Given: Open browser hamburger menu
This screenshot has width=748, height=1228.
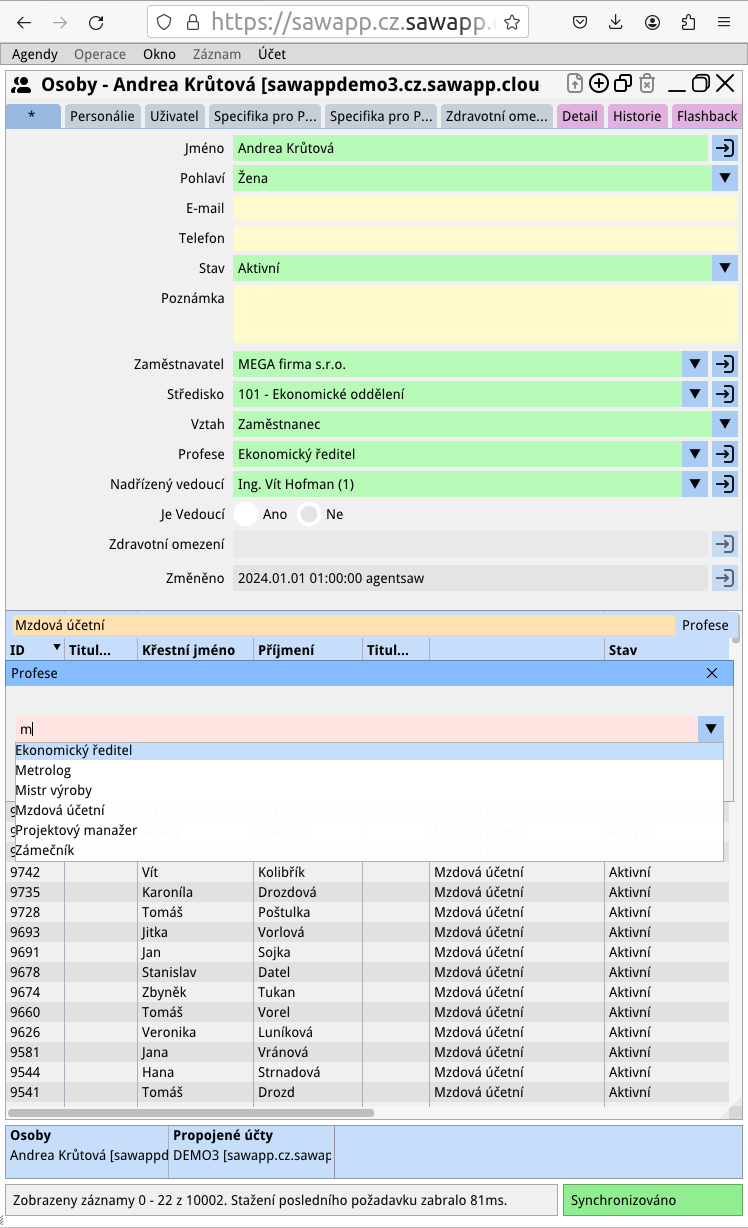Looking at the screenshot, I should click(x=724, y=22).
